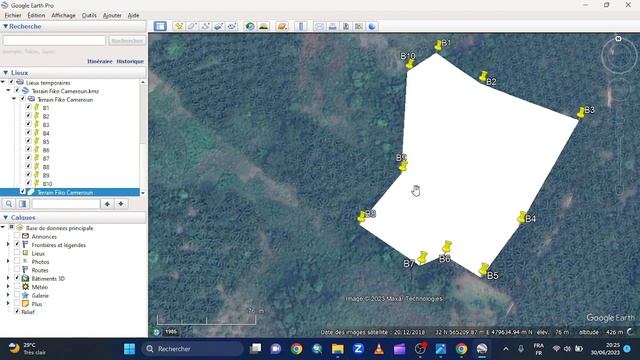
Task: Click the B3 pushpin on the map
Action: coord(581,112)
